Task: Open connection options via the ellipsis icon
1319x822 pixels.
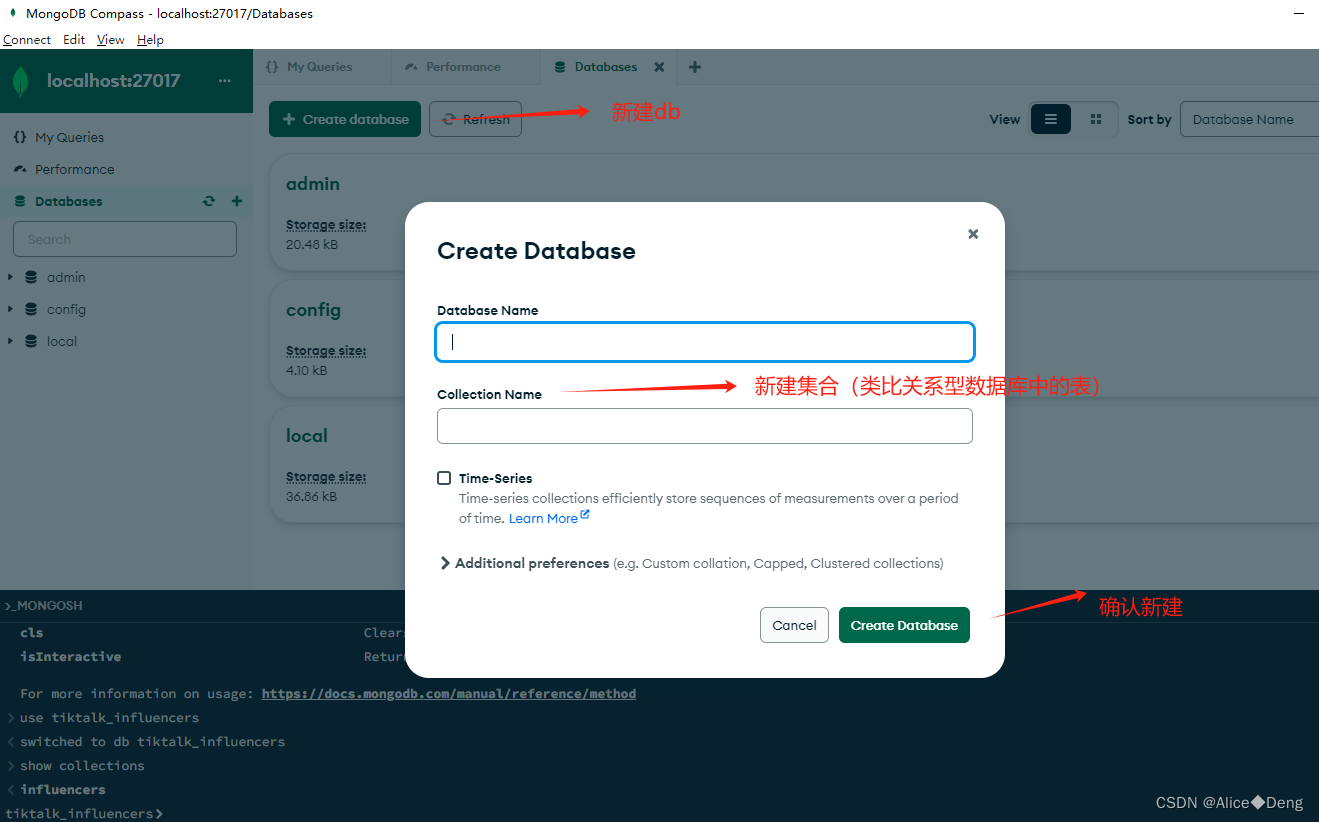Action: coord(224,82)
